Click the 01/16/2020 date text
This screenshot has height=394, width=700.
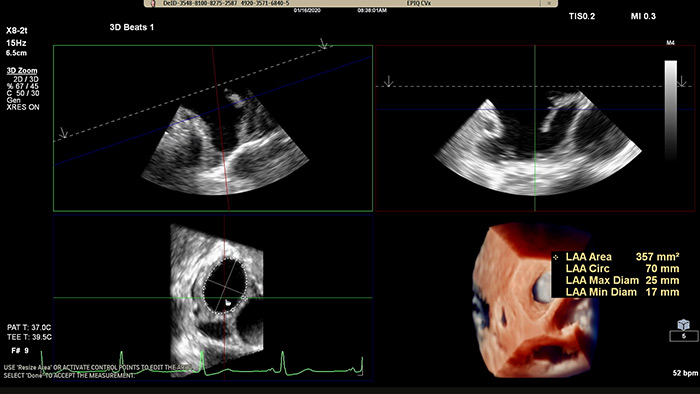click(307, 10)
